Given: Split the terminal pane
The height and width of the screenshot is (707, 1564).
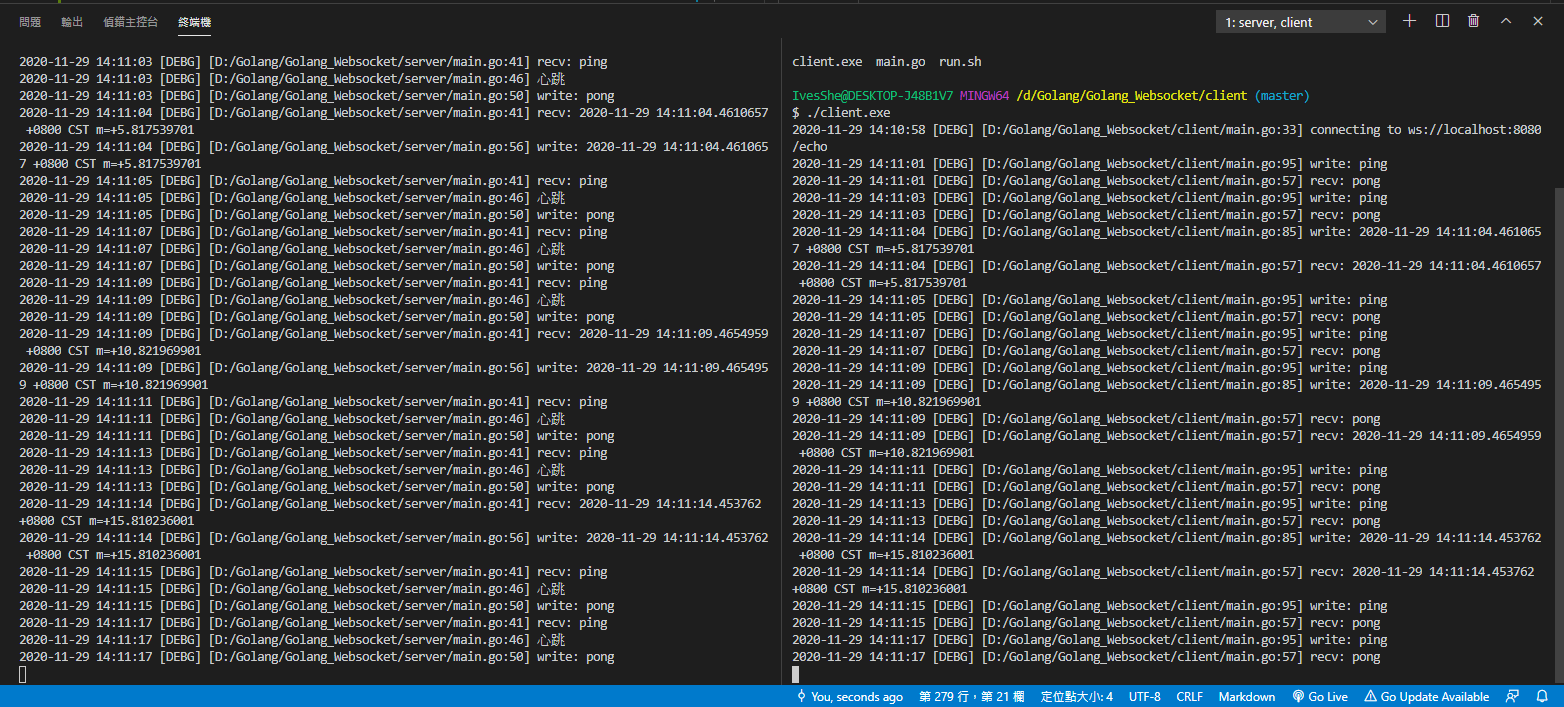Looking at the screenshot, I should [x=1442, y=21].
